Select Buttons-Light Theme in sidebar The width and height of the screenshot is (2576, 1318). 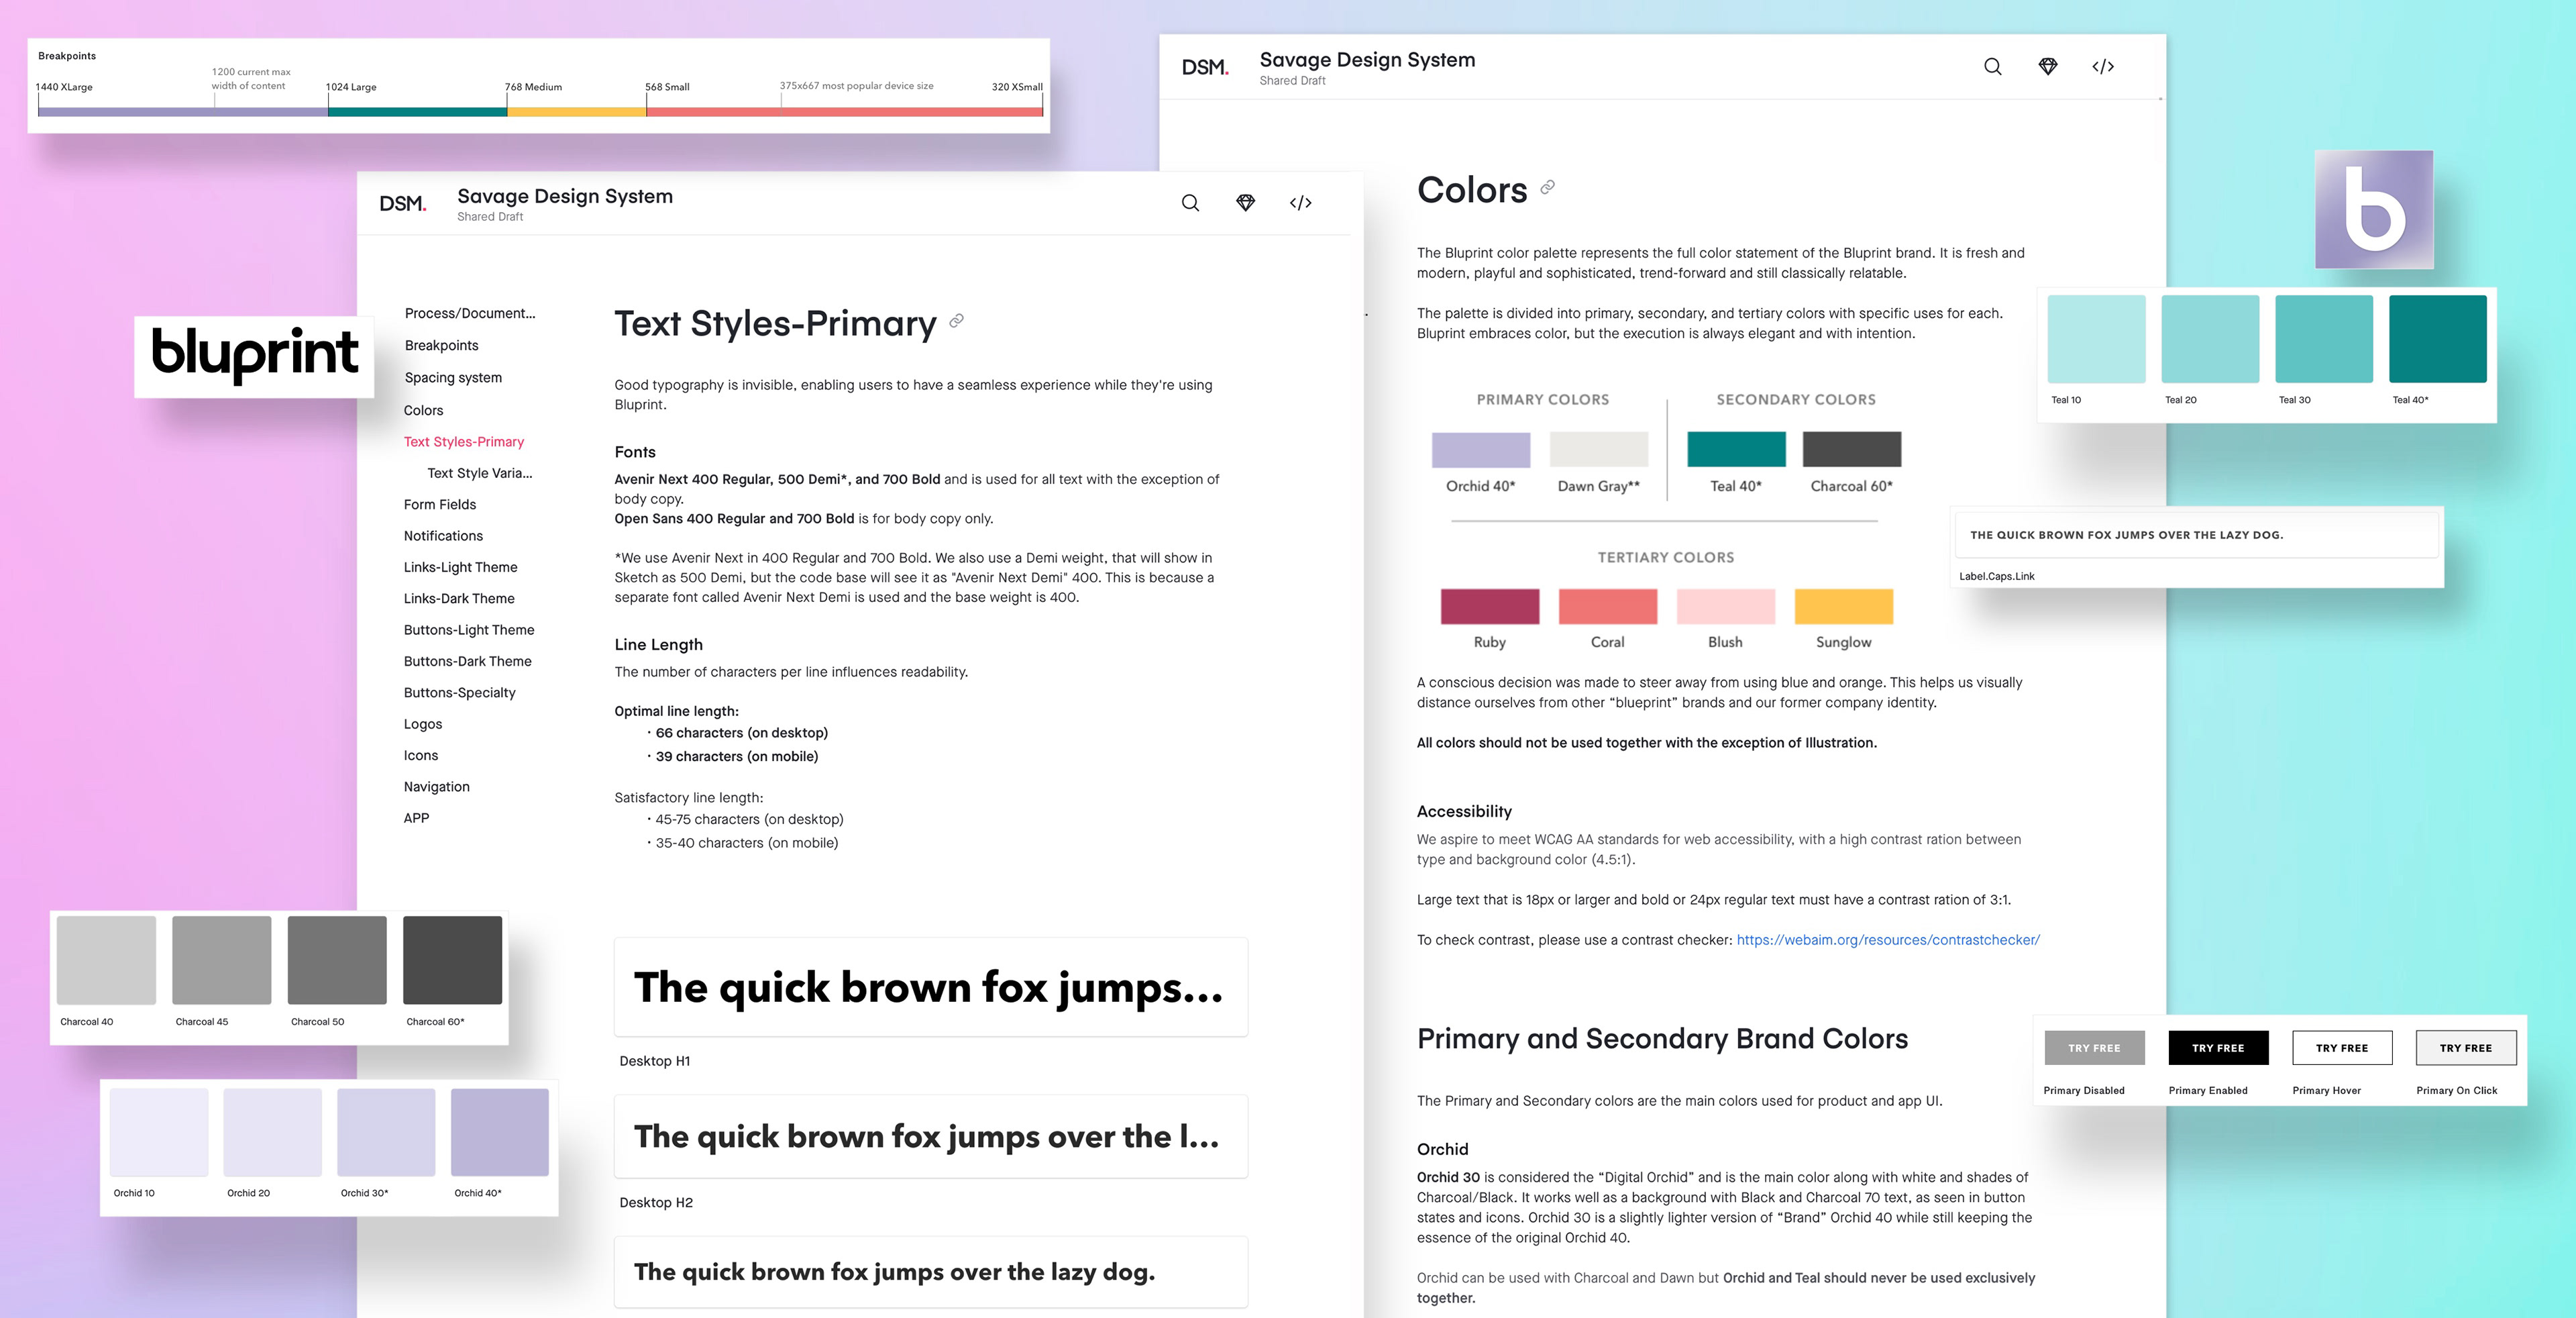pos(469,630)
